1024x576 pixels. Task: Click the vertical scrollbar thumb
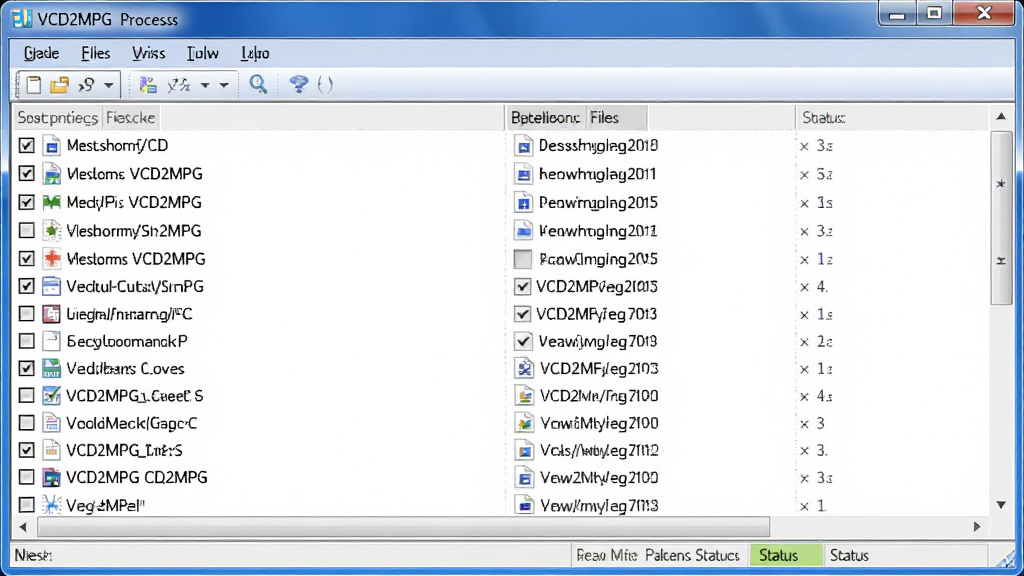[1001, 218]
